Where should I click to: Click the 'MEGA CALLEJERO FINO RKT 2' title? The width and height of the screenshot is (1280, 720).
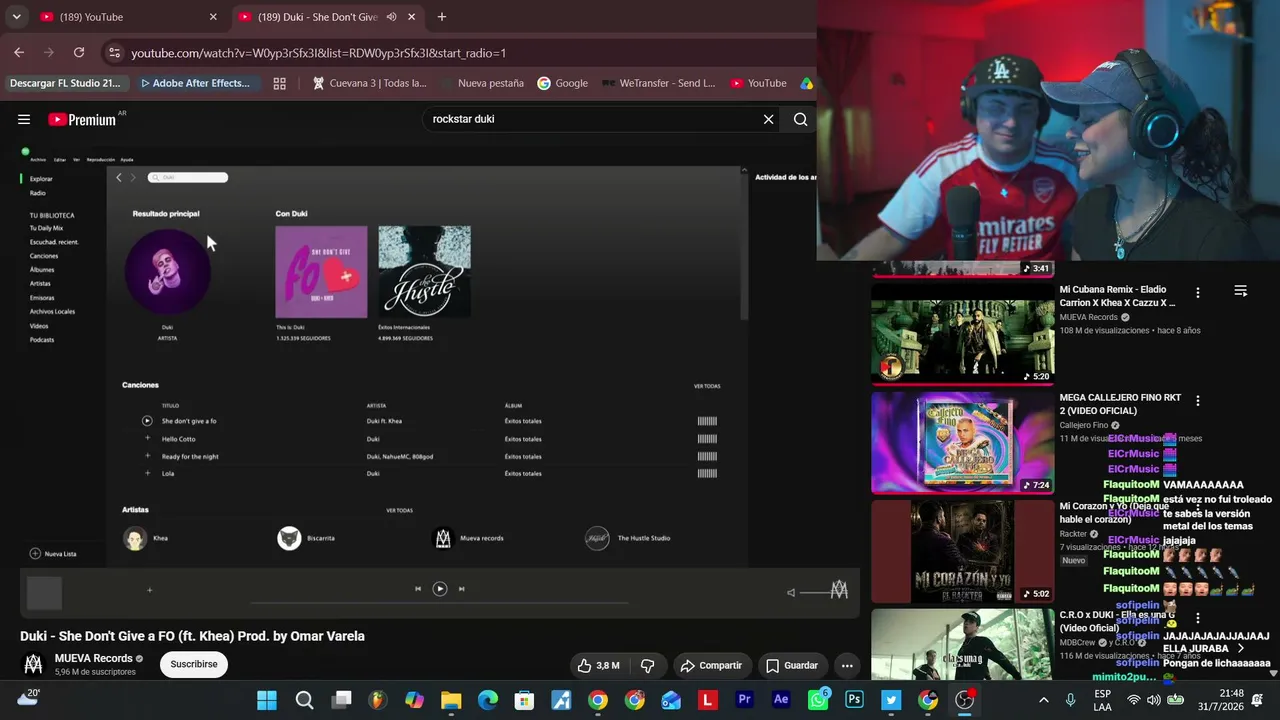[1120, 404]
